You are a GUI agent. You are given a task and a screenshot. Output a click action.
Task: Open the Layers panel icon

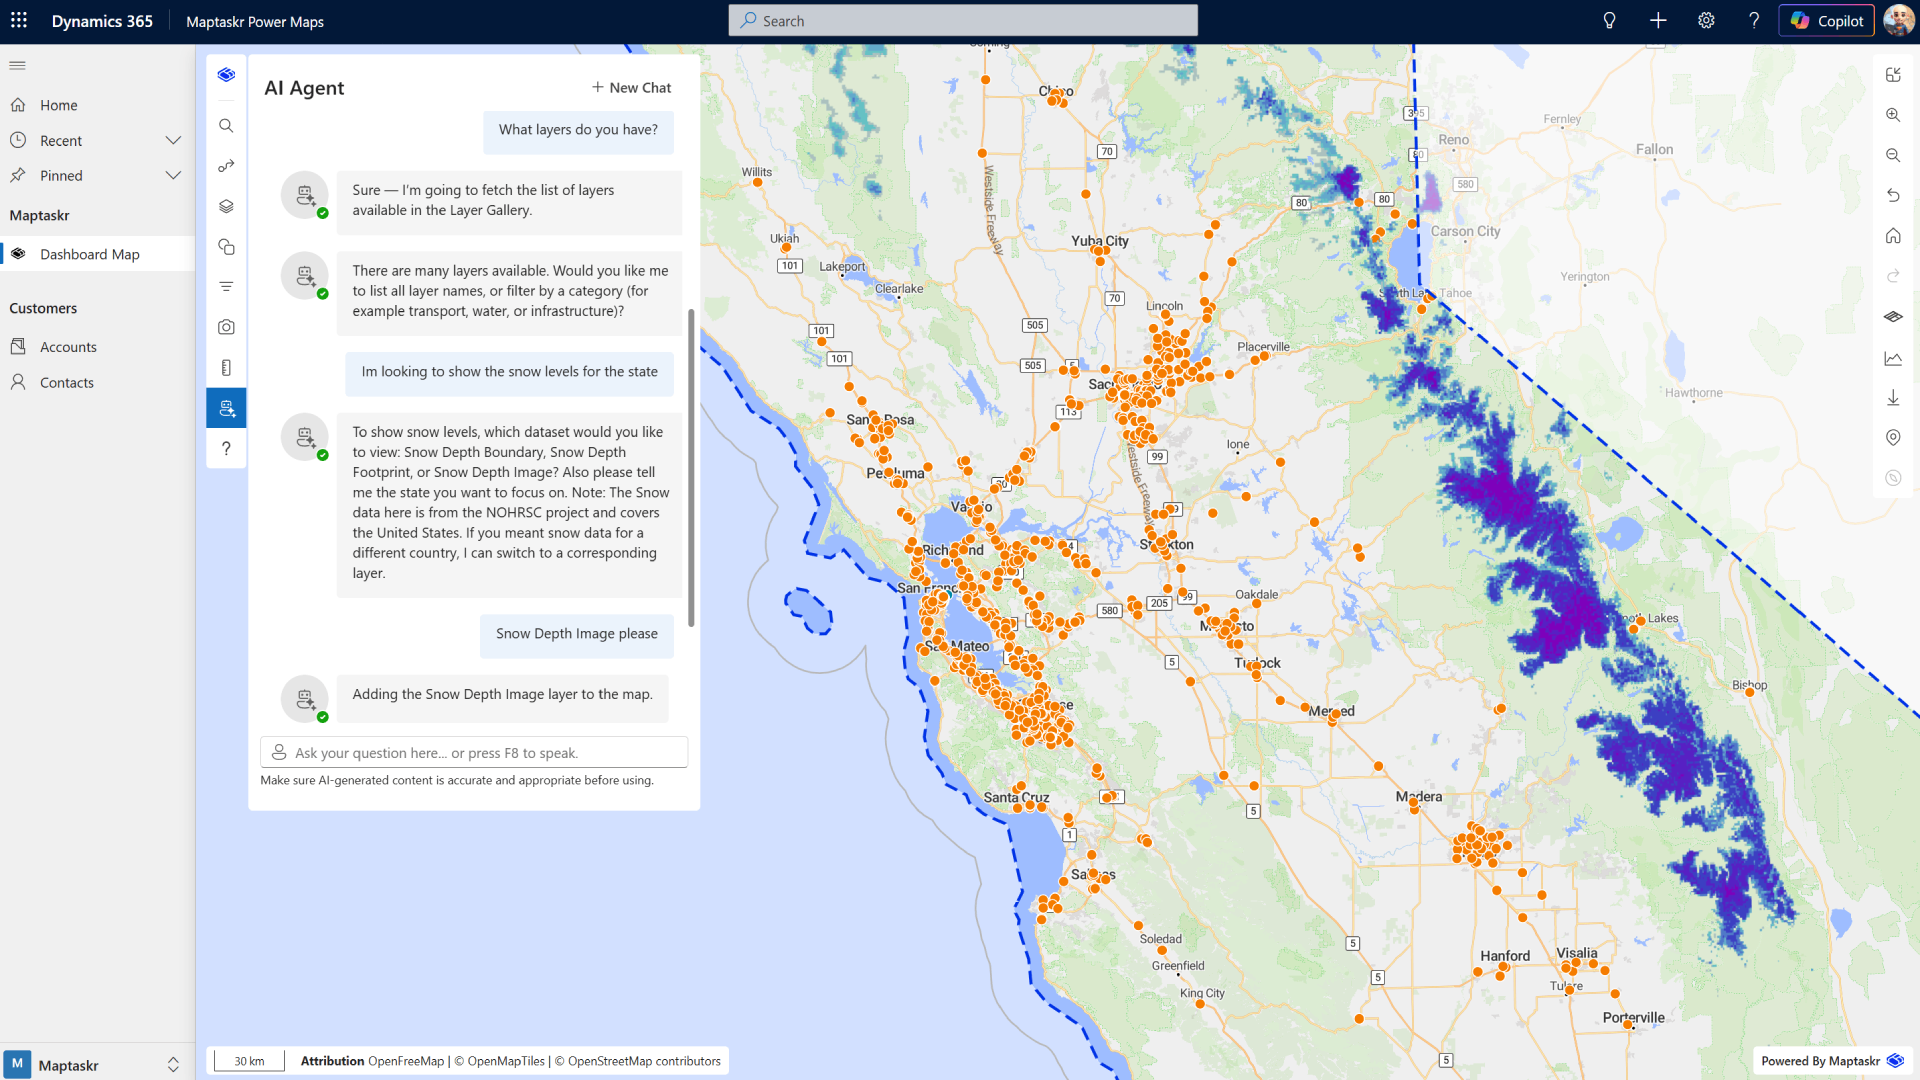[226, 206]
